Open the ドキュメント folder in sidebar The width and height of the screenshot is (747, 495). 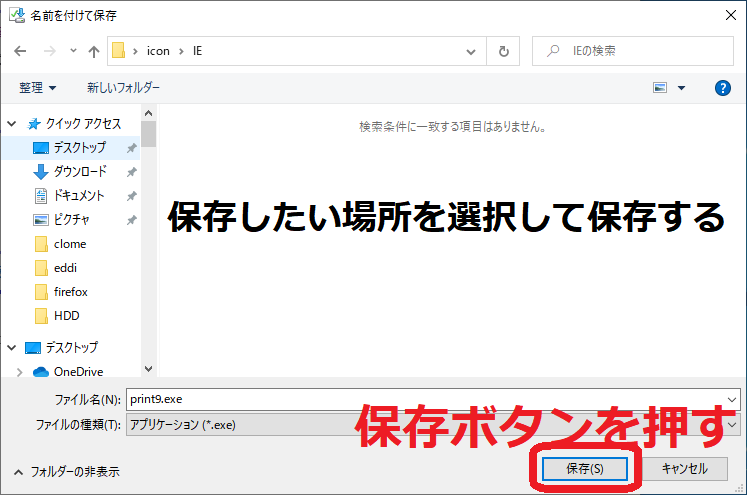(x=79, y=195)
